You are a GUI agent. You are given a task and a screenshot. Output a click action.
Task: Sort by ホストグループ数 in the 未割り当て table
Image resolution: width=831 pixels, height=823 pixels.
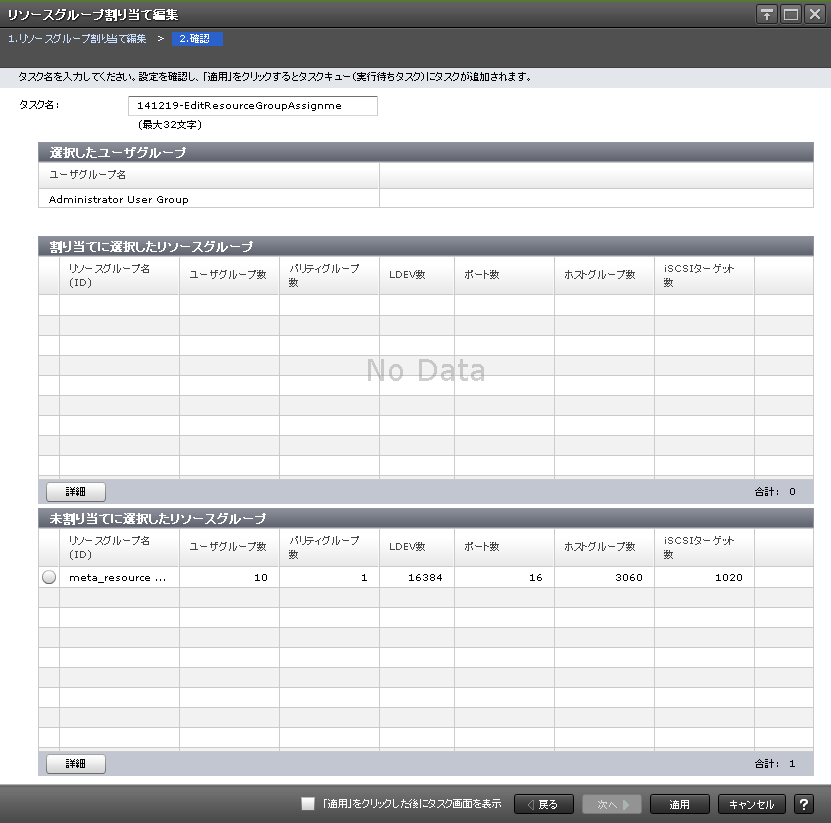603,547
